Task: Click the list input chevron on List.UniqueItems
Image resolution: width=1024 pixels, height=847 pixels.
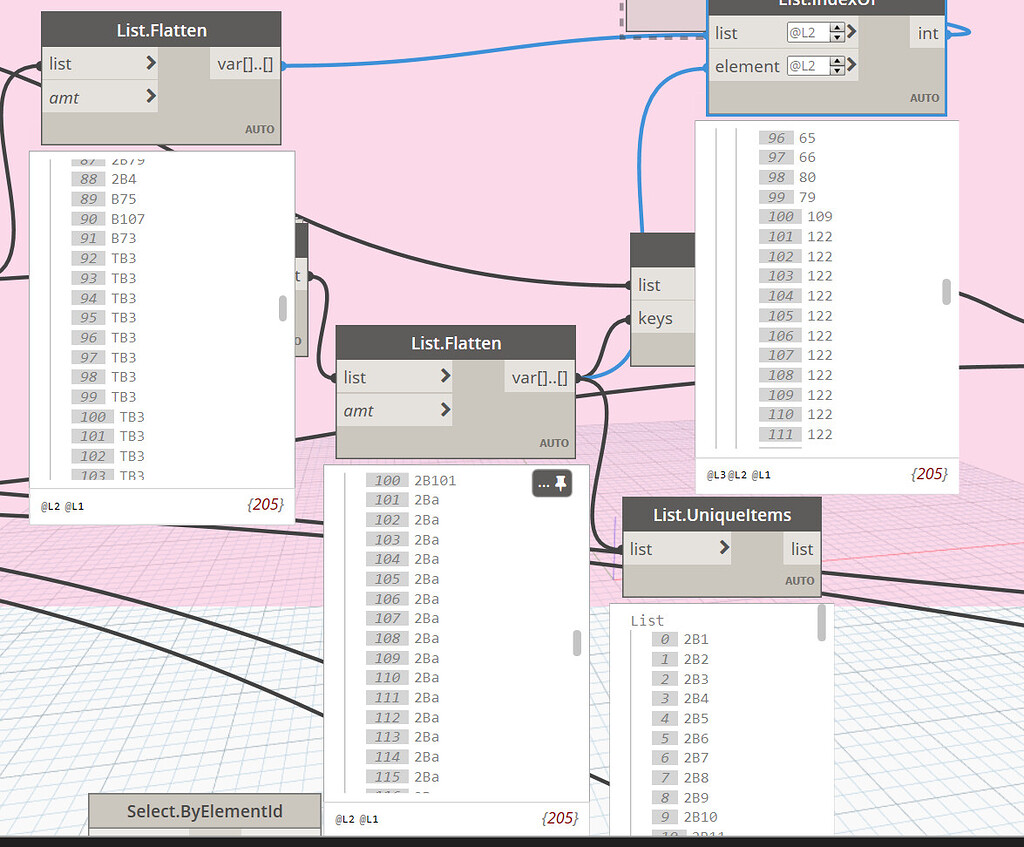Action: coord(727,548)
